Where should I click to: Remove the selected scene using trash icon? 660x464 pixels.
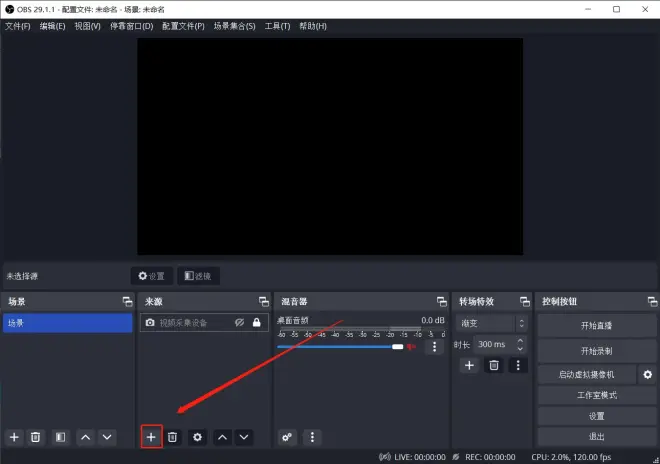(36, 437)
